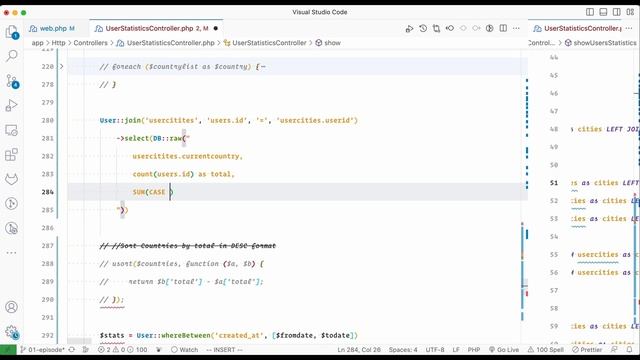Click 'SUM(CASE' text on line 284

(x=149, y=192)
